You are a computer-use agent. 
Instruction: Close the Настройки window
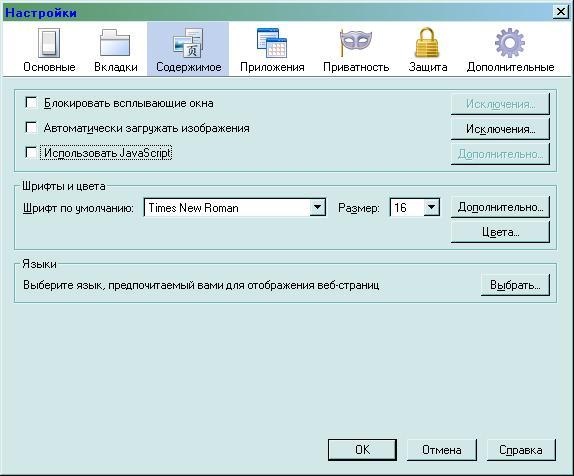pos(561,12)
